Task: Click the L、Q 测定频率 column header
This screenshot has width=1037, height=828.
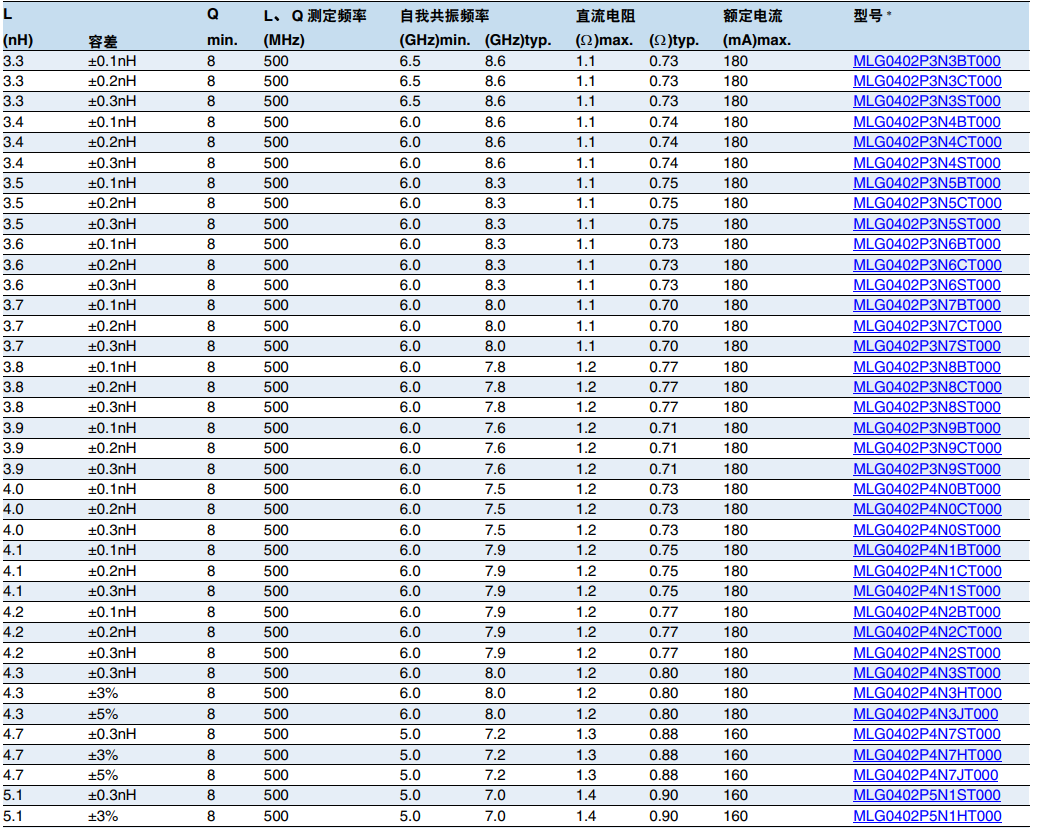Action: pyautogui.click(x=315, y=15)
